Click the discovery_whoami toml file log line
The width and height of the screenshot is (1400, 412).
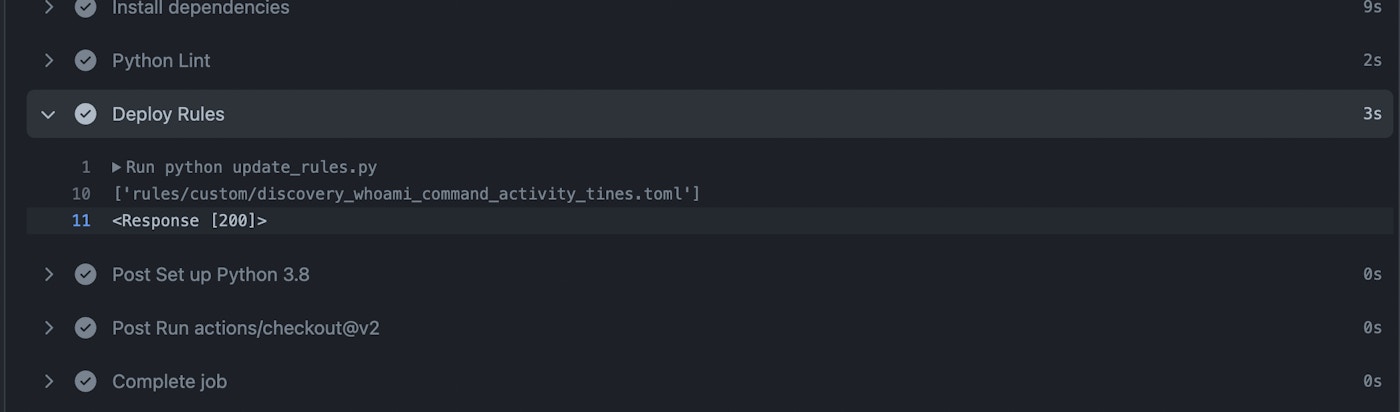point(406,194)
